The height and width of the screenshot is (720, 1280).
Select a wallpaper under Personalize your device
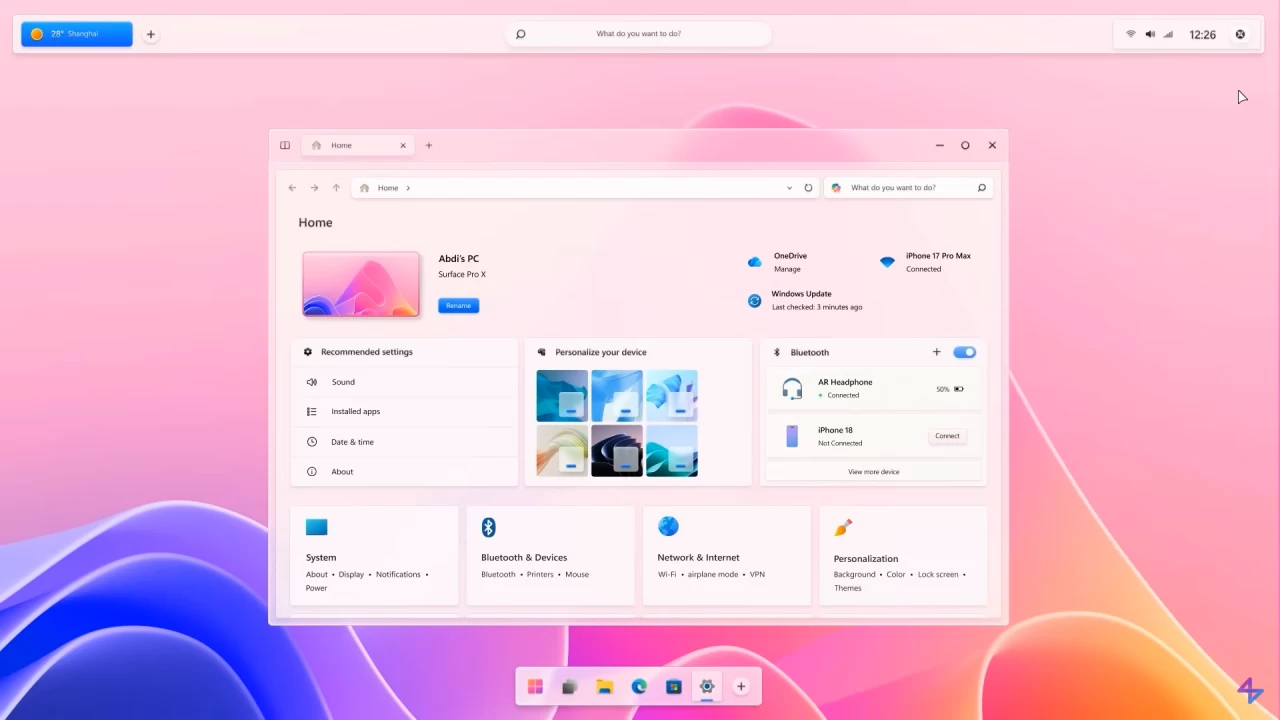pyautogui.click(x=561, y=394)
